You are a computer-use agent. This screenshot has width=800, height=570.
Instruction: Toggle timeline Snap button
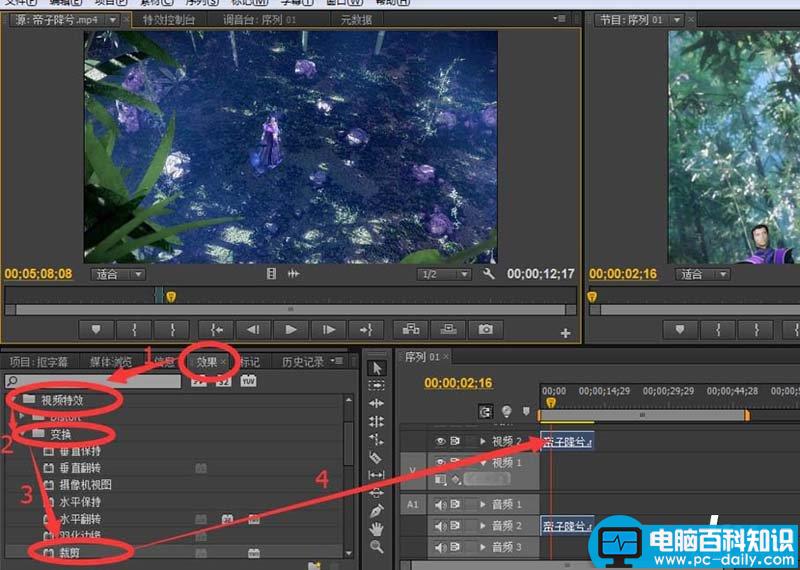click(x=486, y=411)
